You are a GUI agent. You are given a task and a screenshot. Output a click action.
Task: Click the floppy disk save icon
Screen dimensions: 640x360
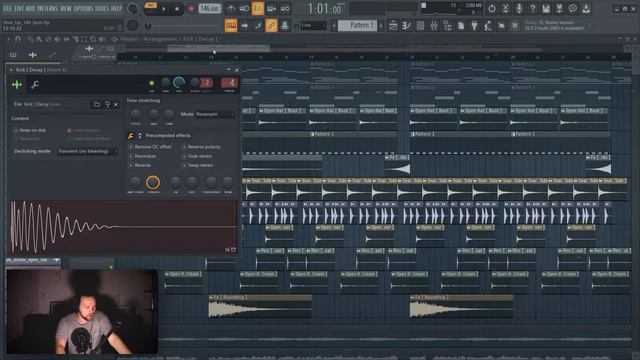click(546, 9)
